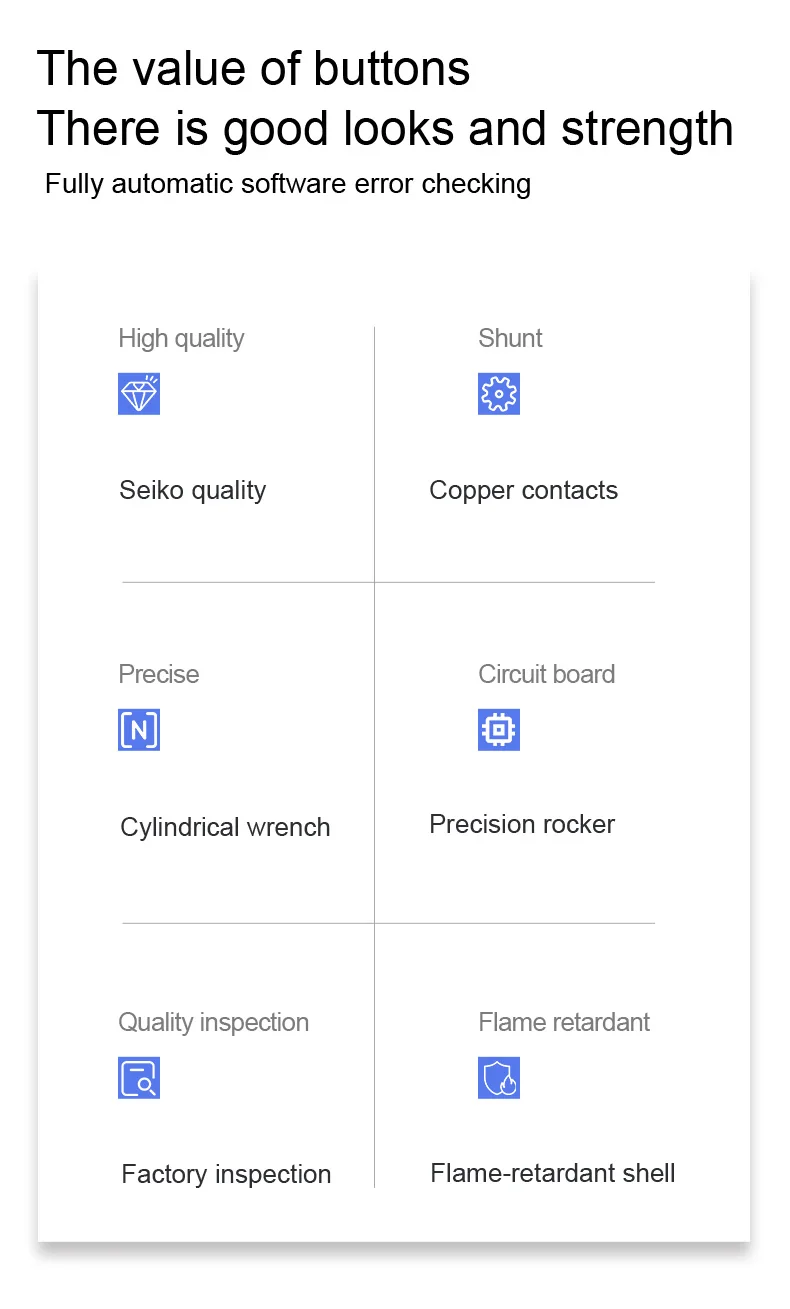This screenshot has width=790, height=1309.
Task: Click the Seiko quality label
Action: point(193,490)
